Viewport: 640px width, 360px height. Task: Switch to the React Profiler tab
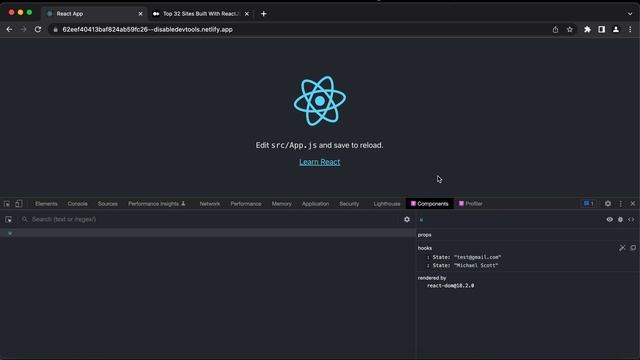coord(471,204)
